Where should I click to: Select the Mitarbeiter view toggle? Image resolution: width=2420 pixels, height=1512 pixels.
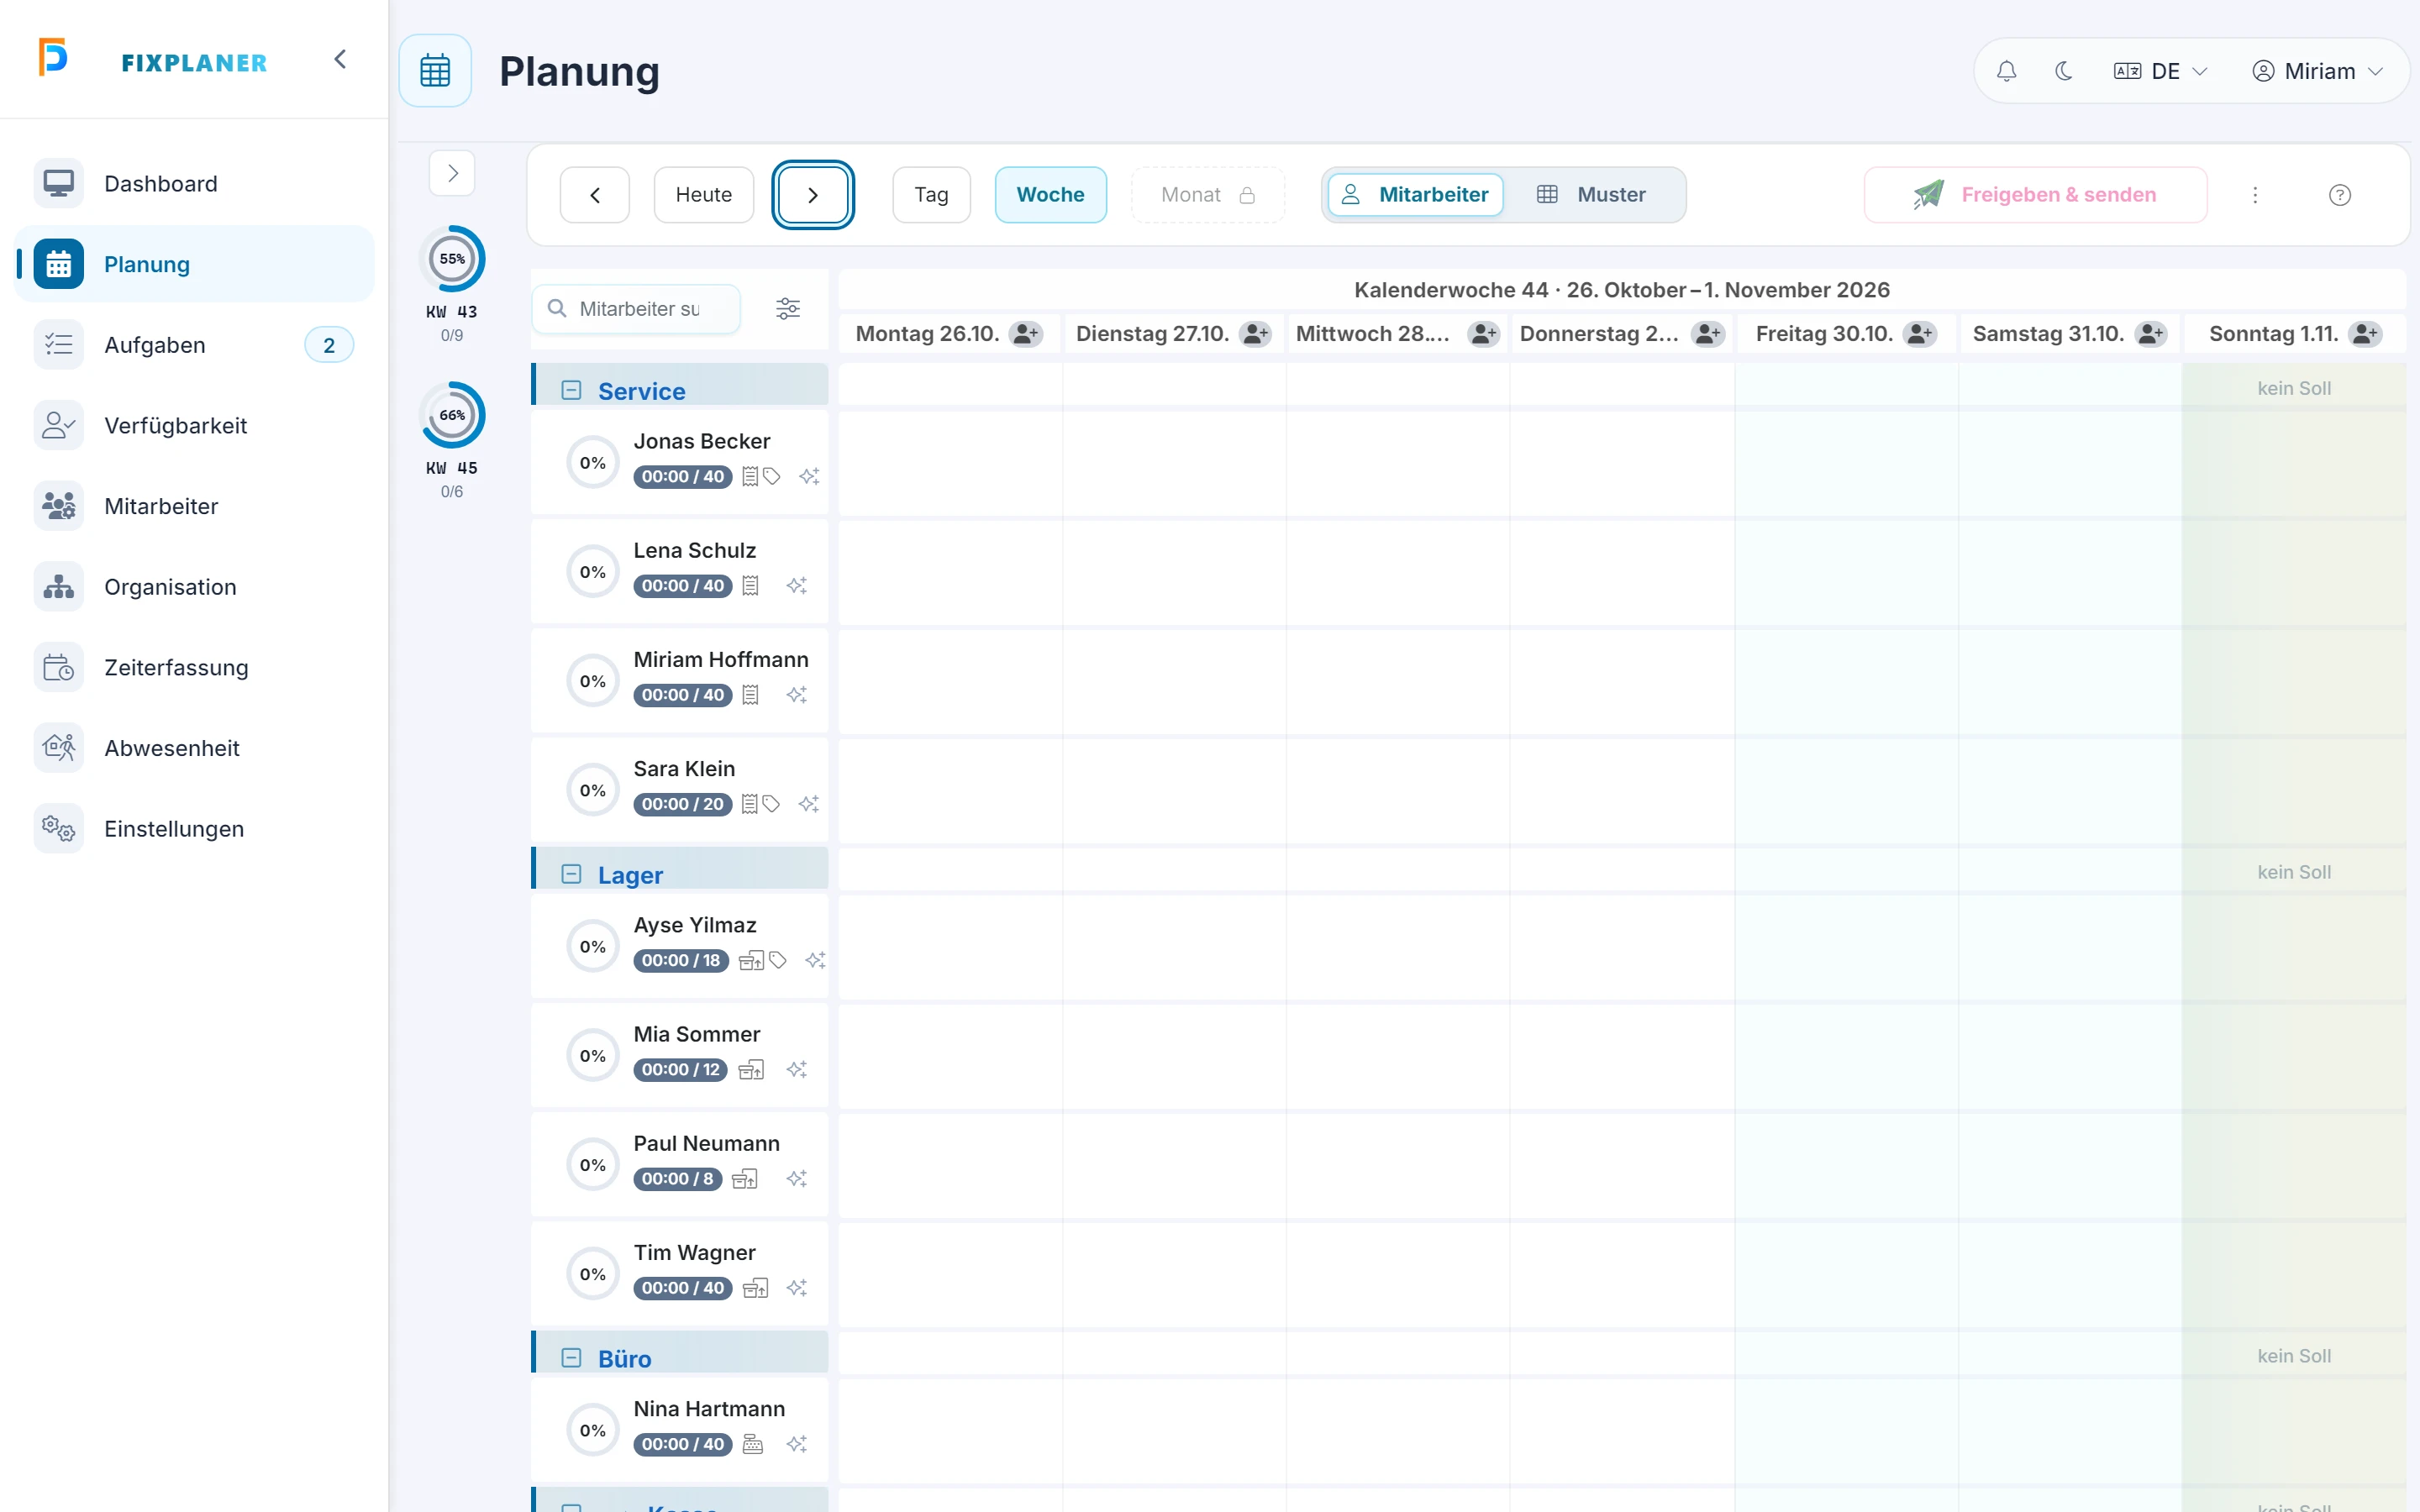pos(1415,195)
